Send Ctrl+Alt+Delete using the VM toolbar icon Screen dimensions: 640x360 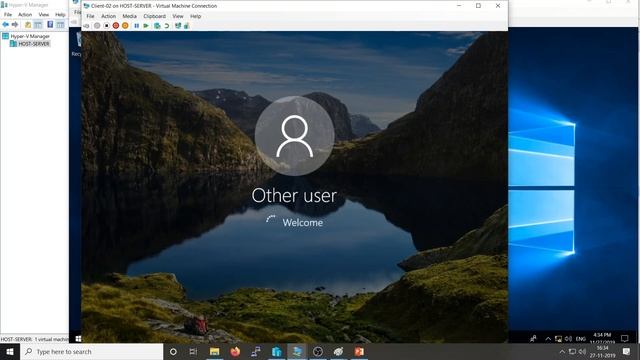[x=86, y=26]
